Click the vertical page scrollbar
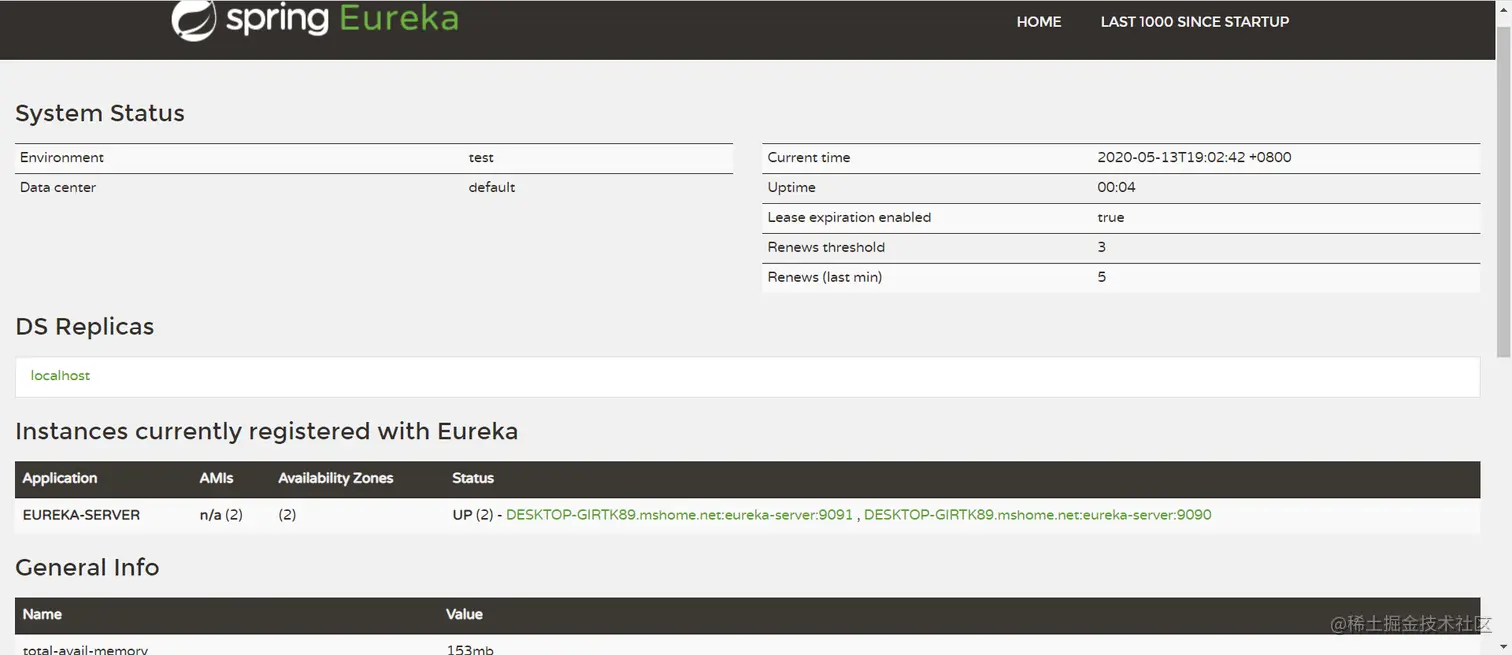1512x655 pixels. 1503,190
